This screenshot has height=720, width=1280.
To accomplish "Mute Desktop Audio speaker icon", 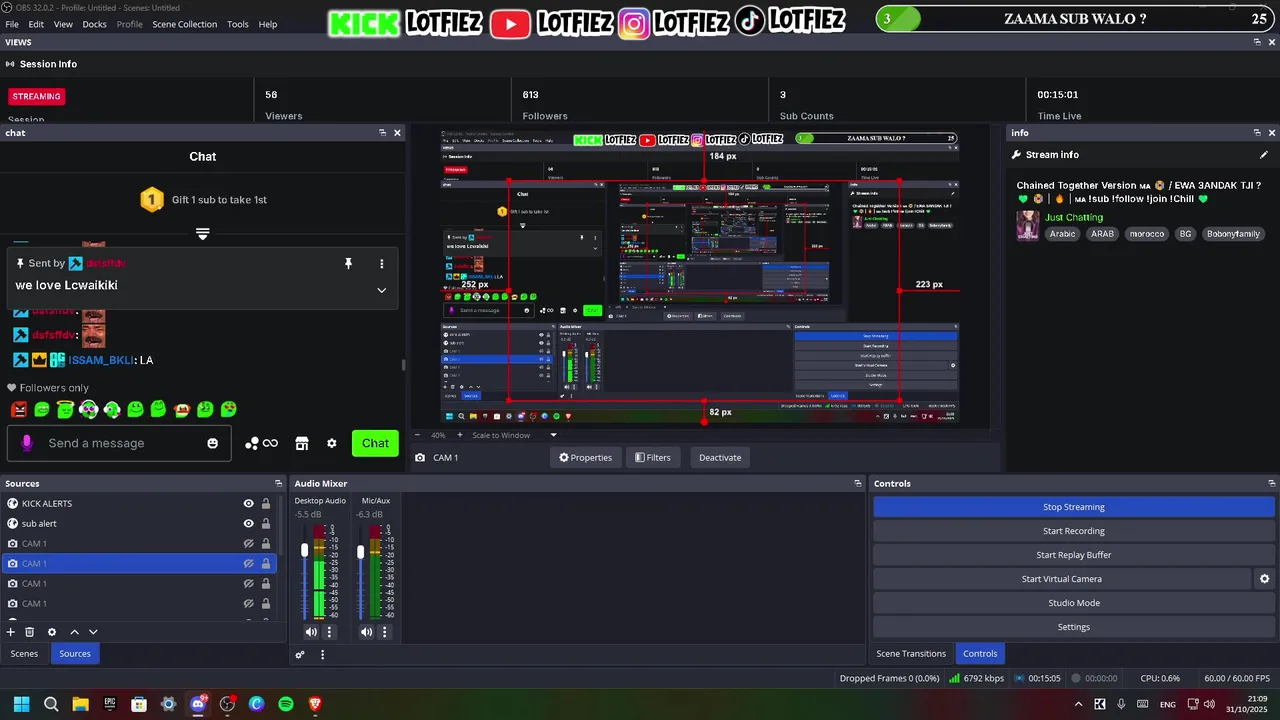I will (311, 632).
